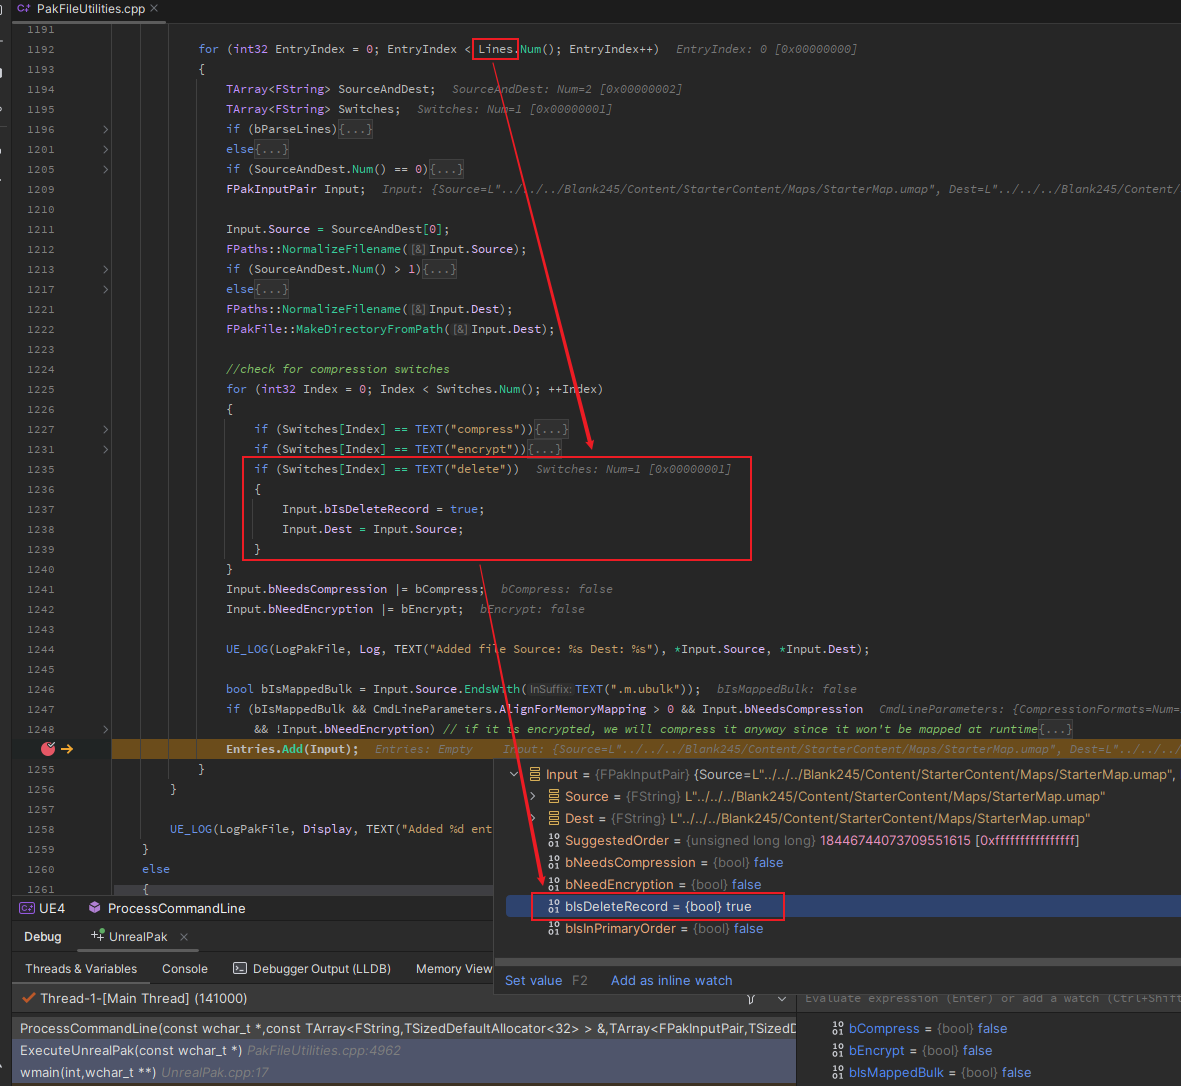Click the Input struct icon in the popup
1181x1086 pixels.
coord(535,775)
